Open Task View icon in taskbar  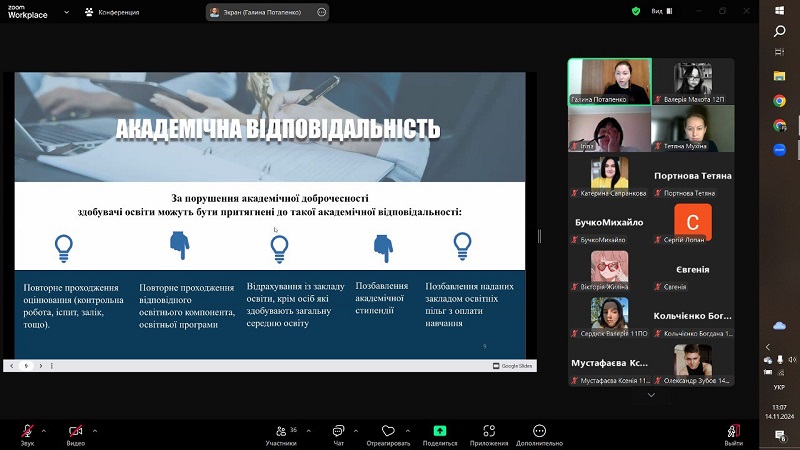(779, 52)
